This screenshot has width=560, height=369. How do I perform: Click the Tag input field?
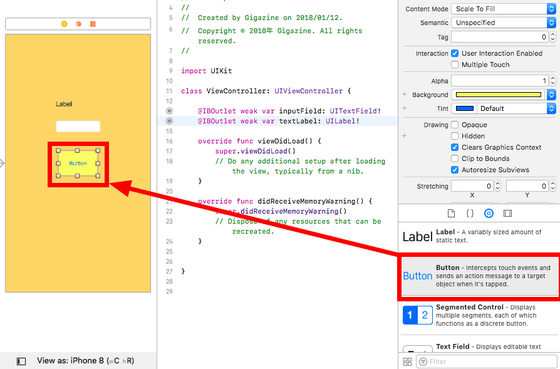point(500,37)
